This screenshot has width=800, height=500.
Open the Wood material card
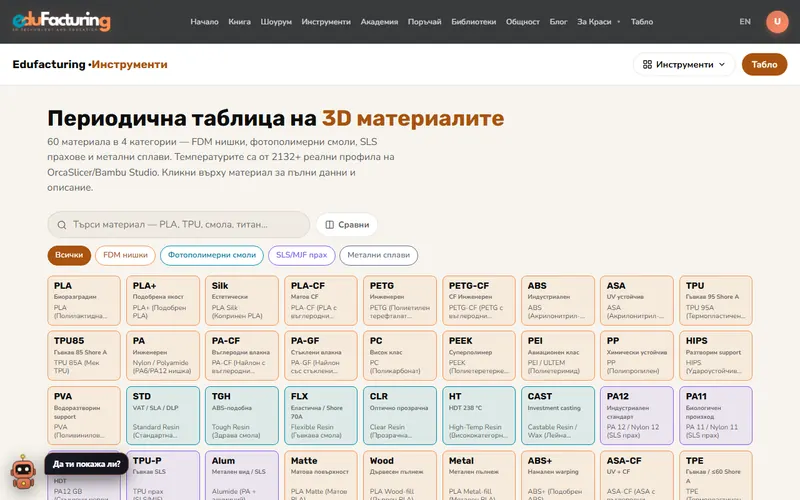(400, 476)
